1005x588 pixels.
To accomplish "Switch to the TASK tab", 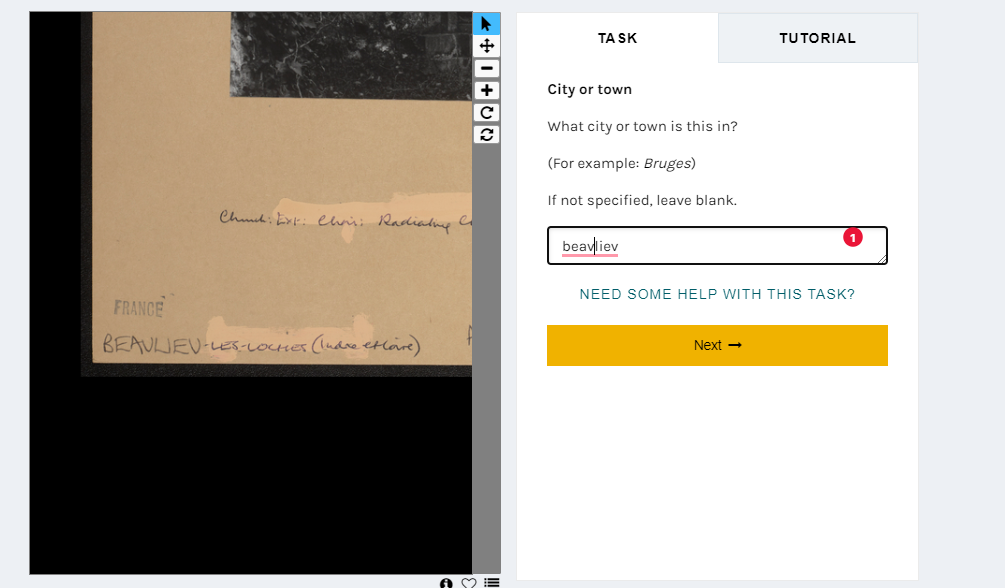I will click(617, 38).
